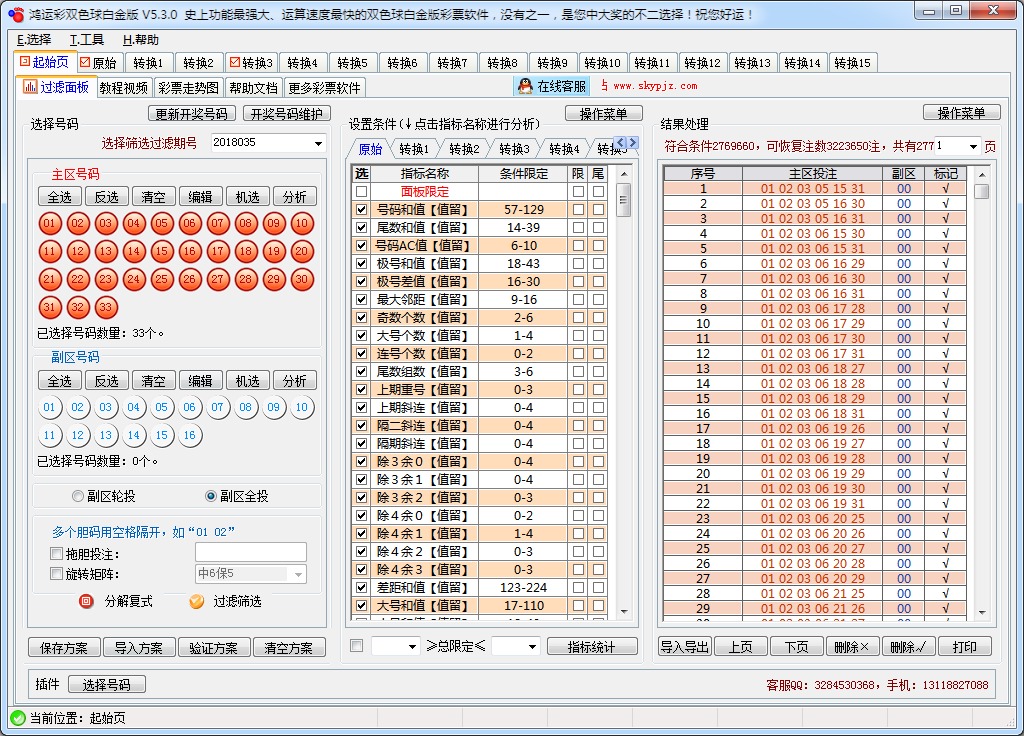This screenshot has height=736, width=1024.
Task: Click the 过滤筛选 orange sphere icon
Action: tap(196, 601)
